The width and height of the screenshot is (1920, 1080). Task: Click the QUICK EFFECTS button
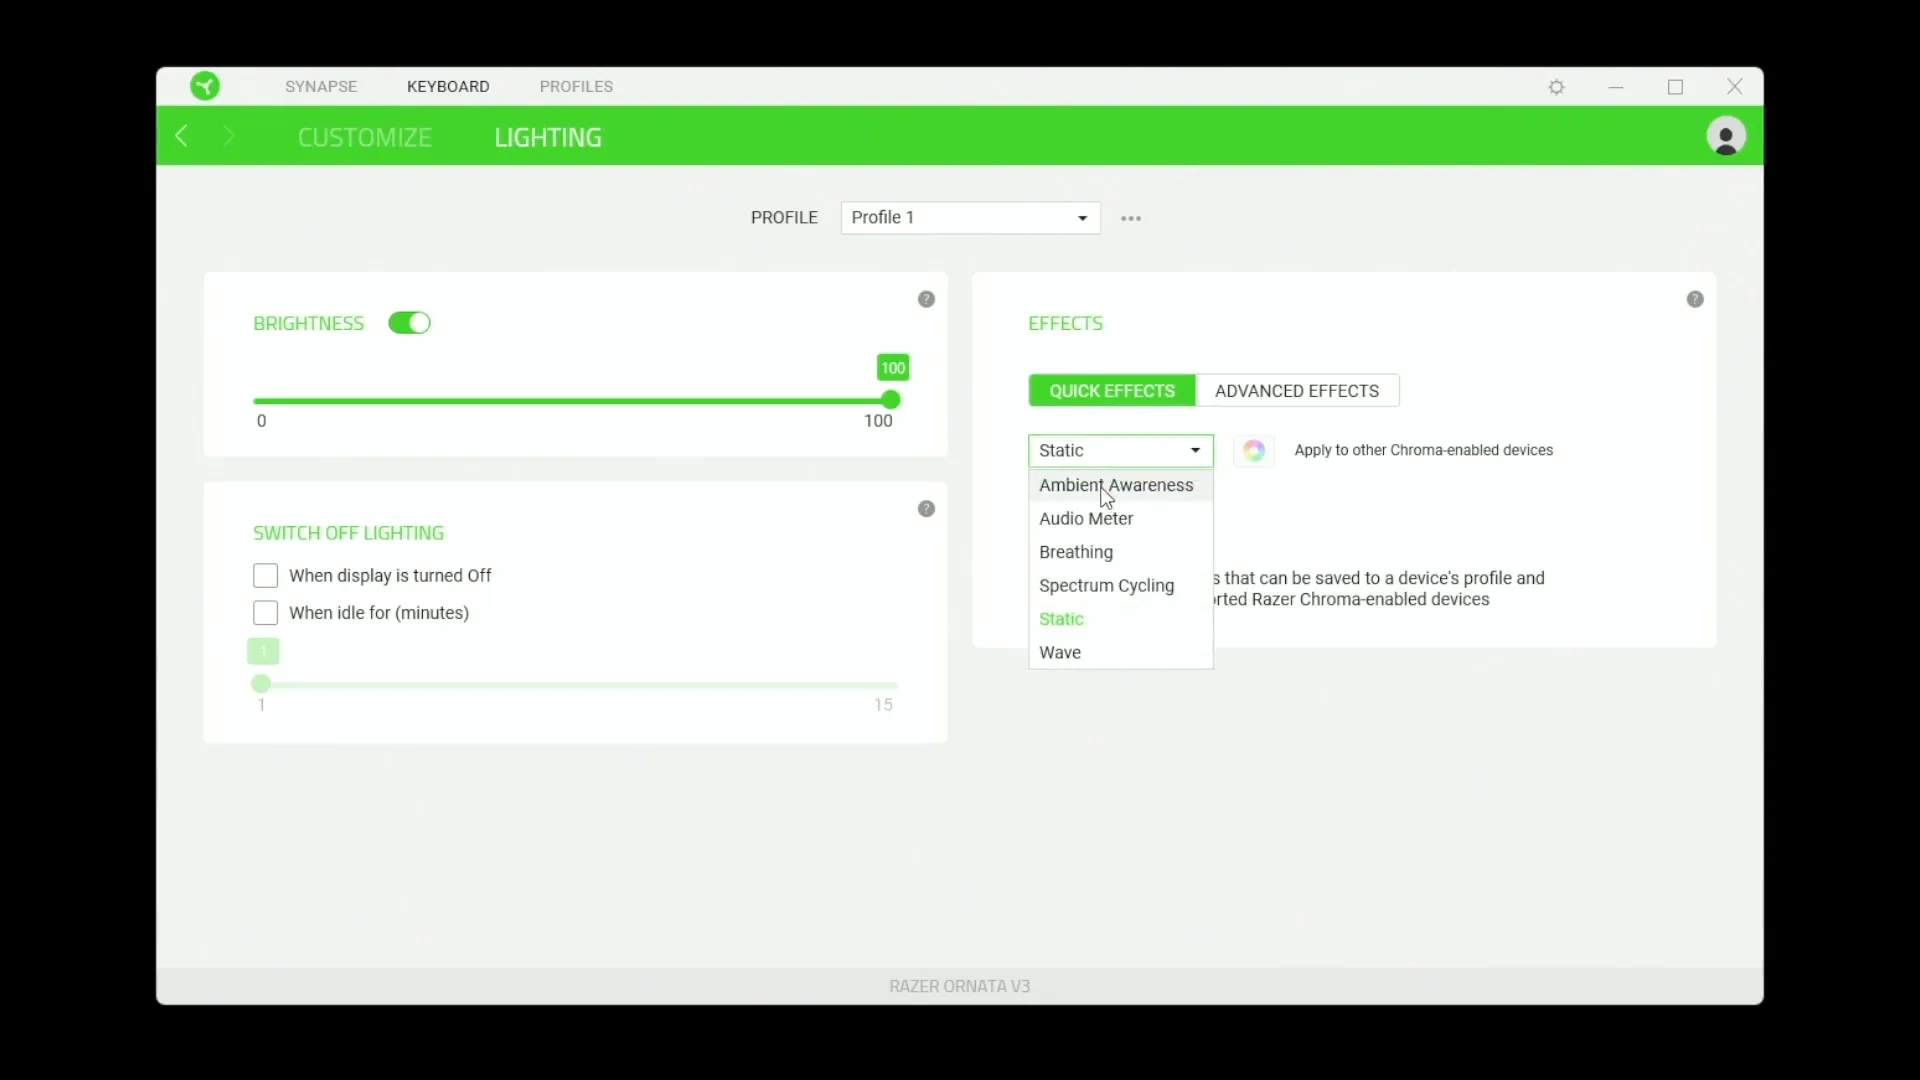pyautogui.click(x=1112, y=391)
